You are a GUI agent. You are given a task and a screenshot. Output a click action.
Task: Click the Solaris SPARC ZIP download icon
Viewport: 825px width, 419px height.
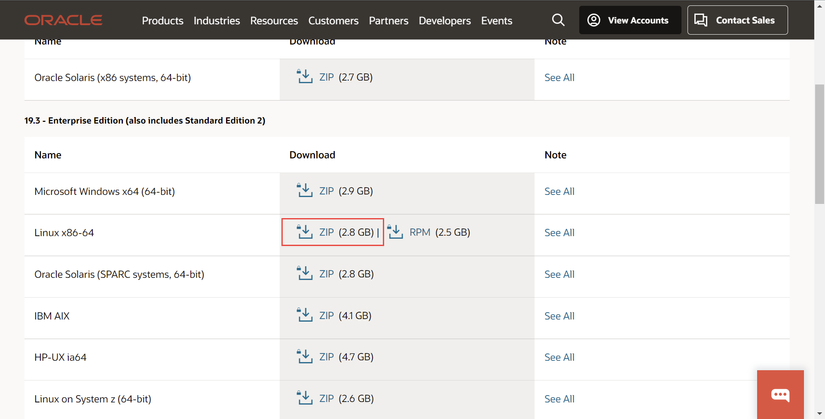click(305, 274)
